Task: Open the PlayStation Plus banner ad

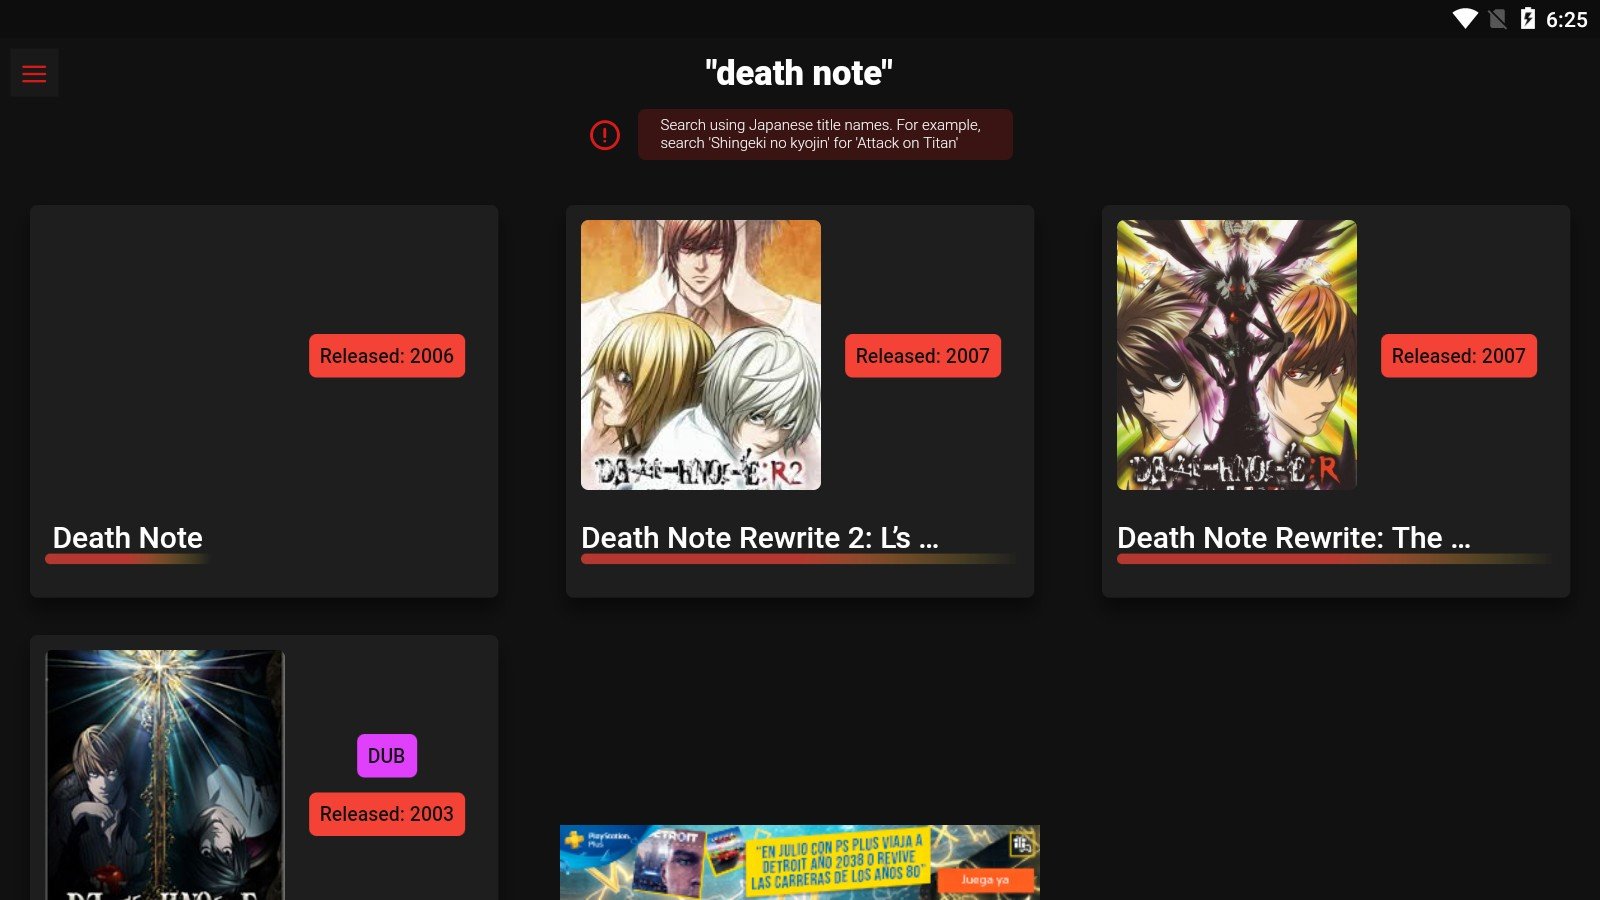Action: point(800,862)
